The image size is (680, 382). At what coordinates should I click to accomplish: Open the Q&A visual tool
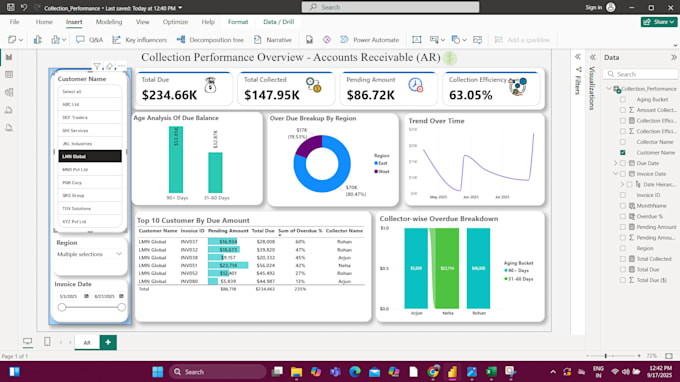click(x=89, y=40)
